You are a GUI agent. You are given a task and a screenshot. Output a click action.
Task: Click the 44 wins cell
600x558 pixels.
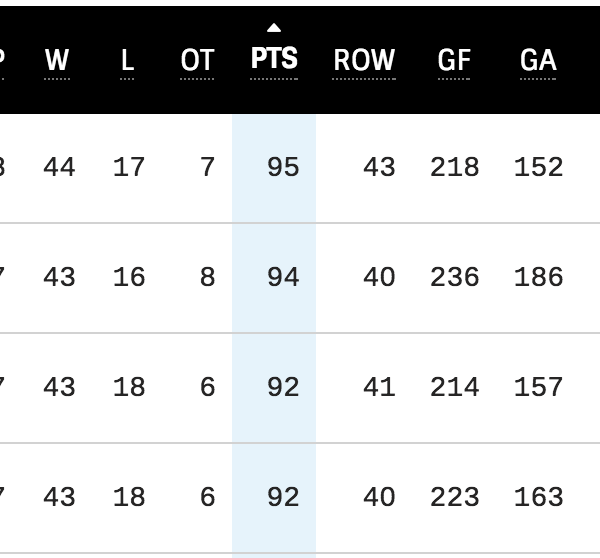click(x=59, y=167)
